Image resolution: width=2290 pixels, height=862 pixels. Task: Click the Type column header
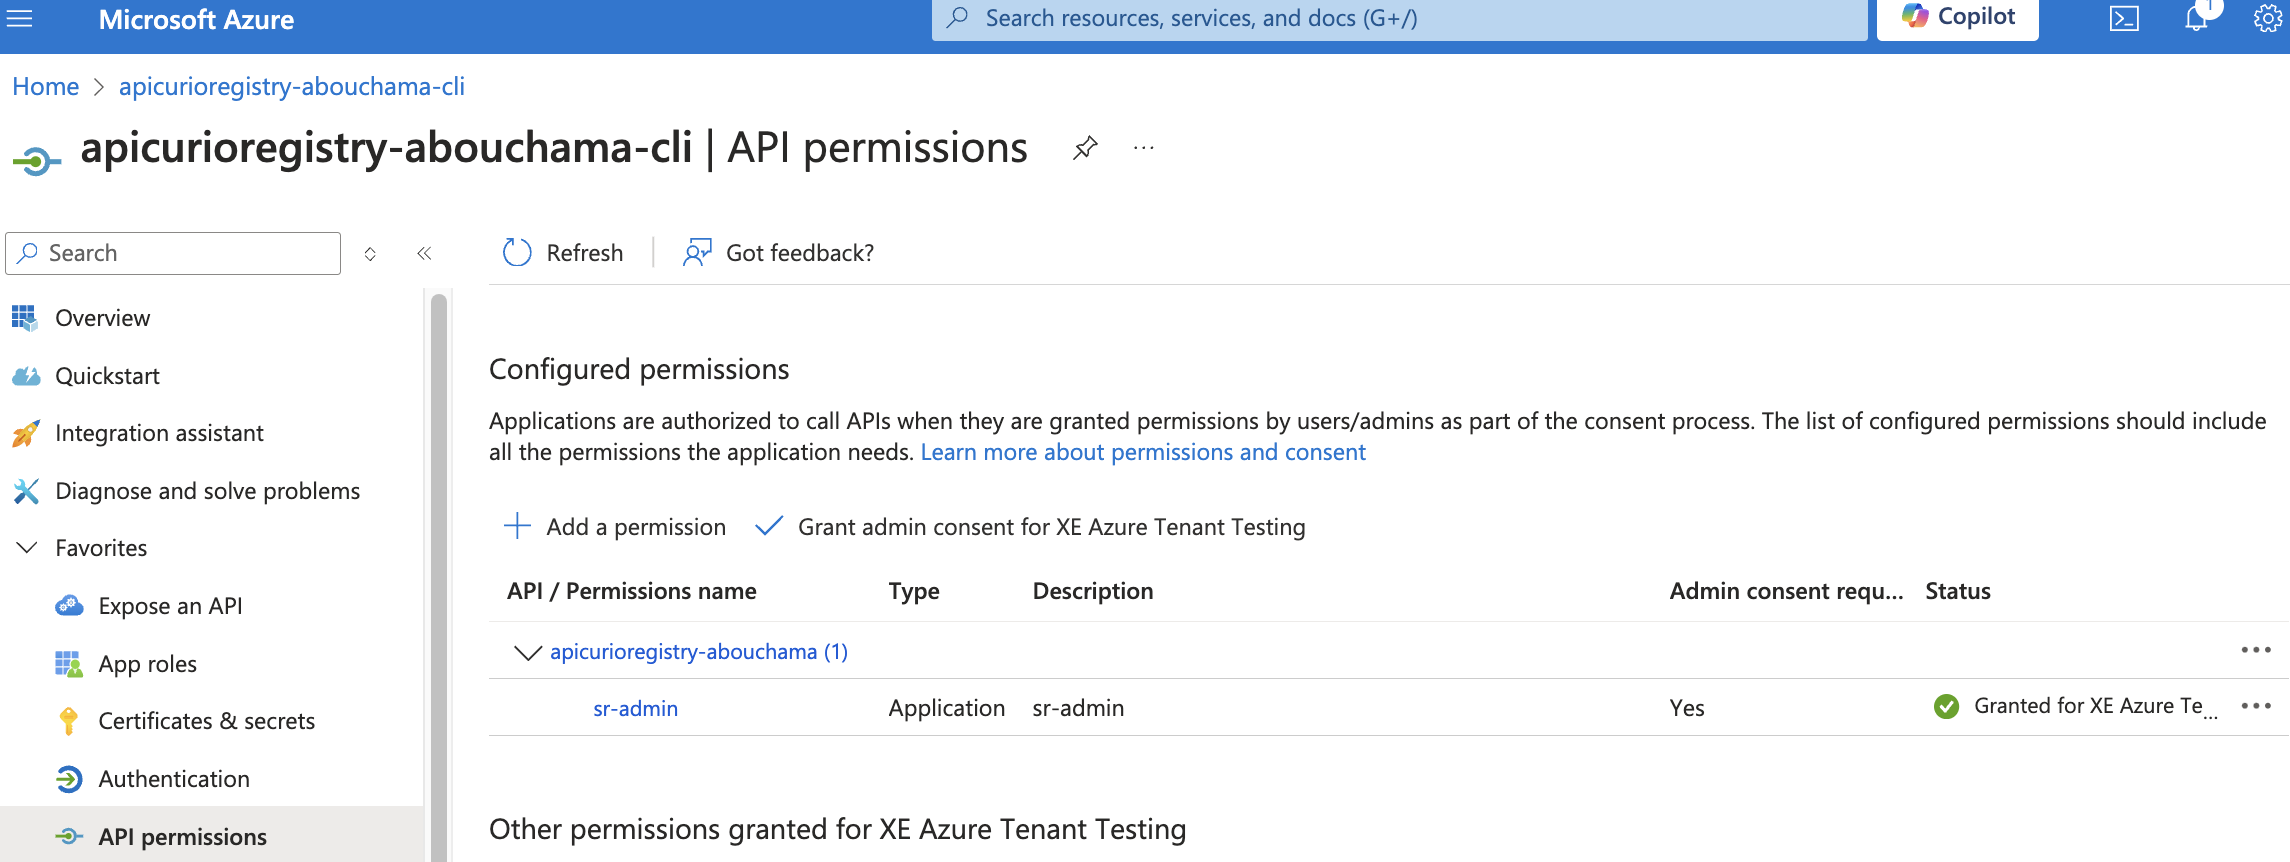913,591
